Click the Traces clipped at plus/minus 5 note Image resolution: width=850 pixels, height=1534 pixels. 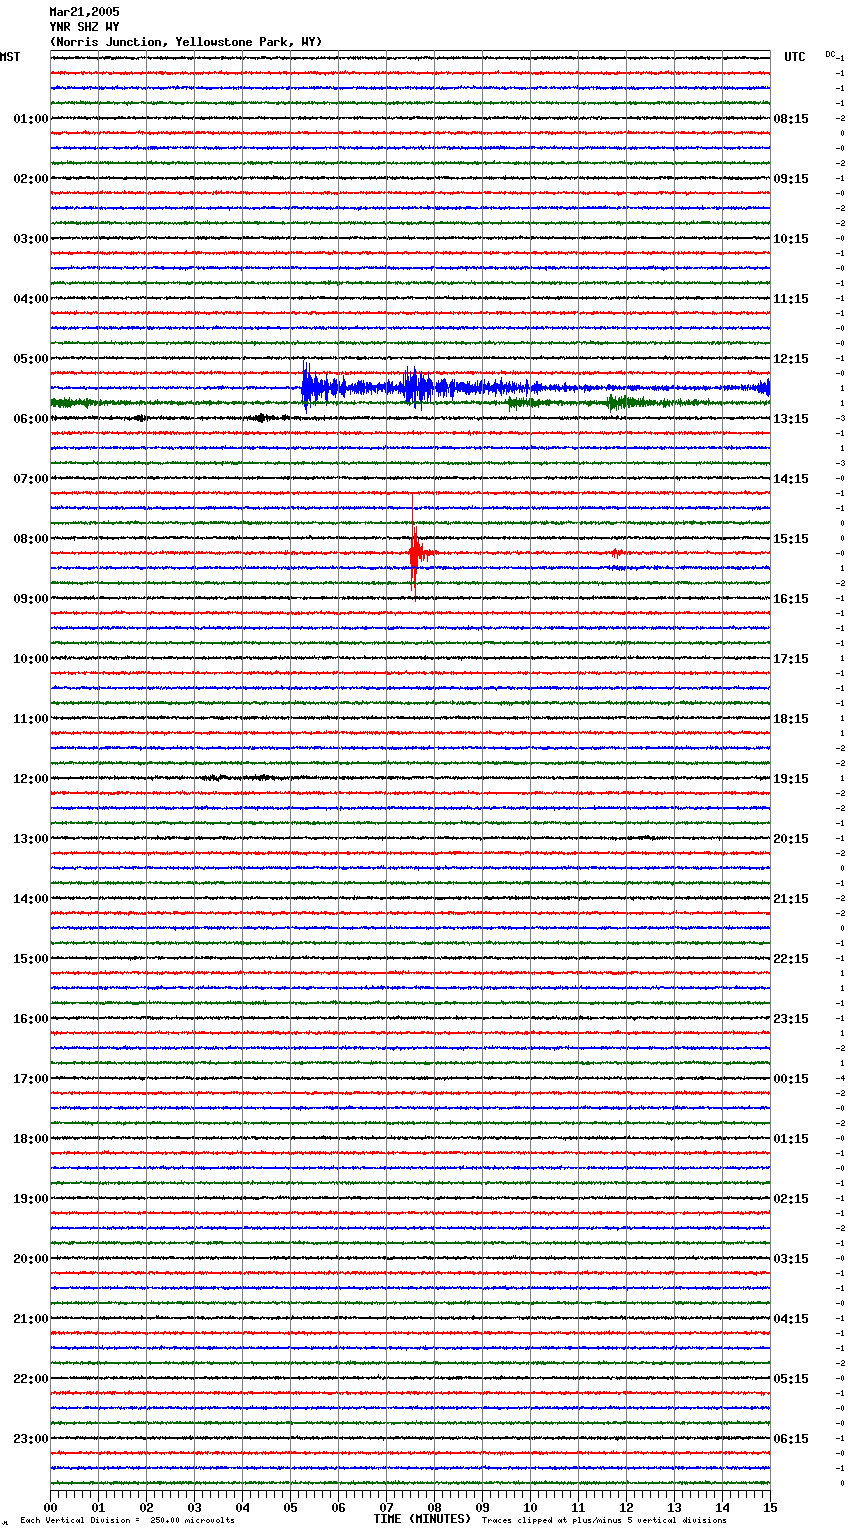[604, 1521]
